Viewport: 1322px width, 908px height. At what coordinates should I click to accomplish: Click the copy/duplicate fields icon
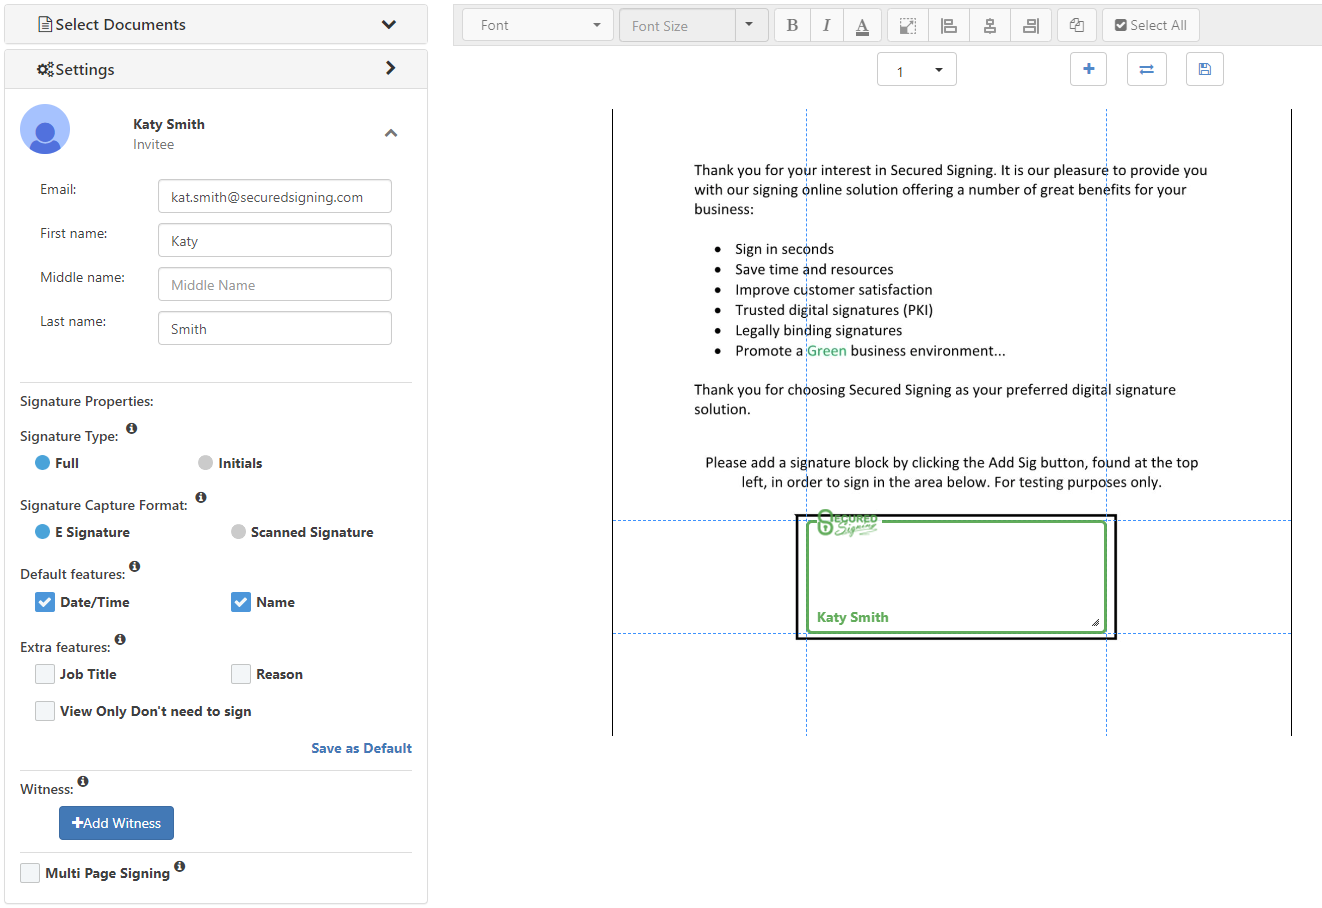[1077, 25]
